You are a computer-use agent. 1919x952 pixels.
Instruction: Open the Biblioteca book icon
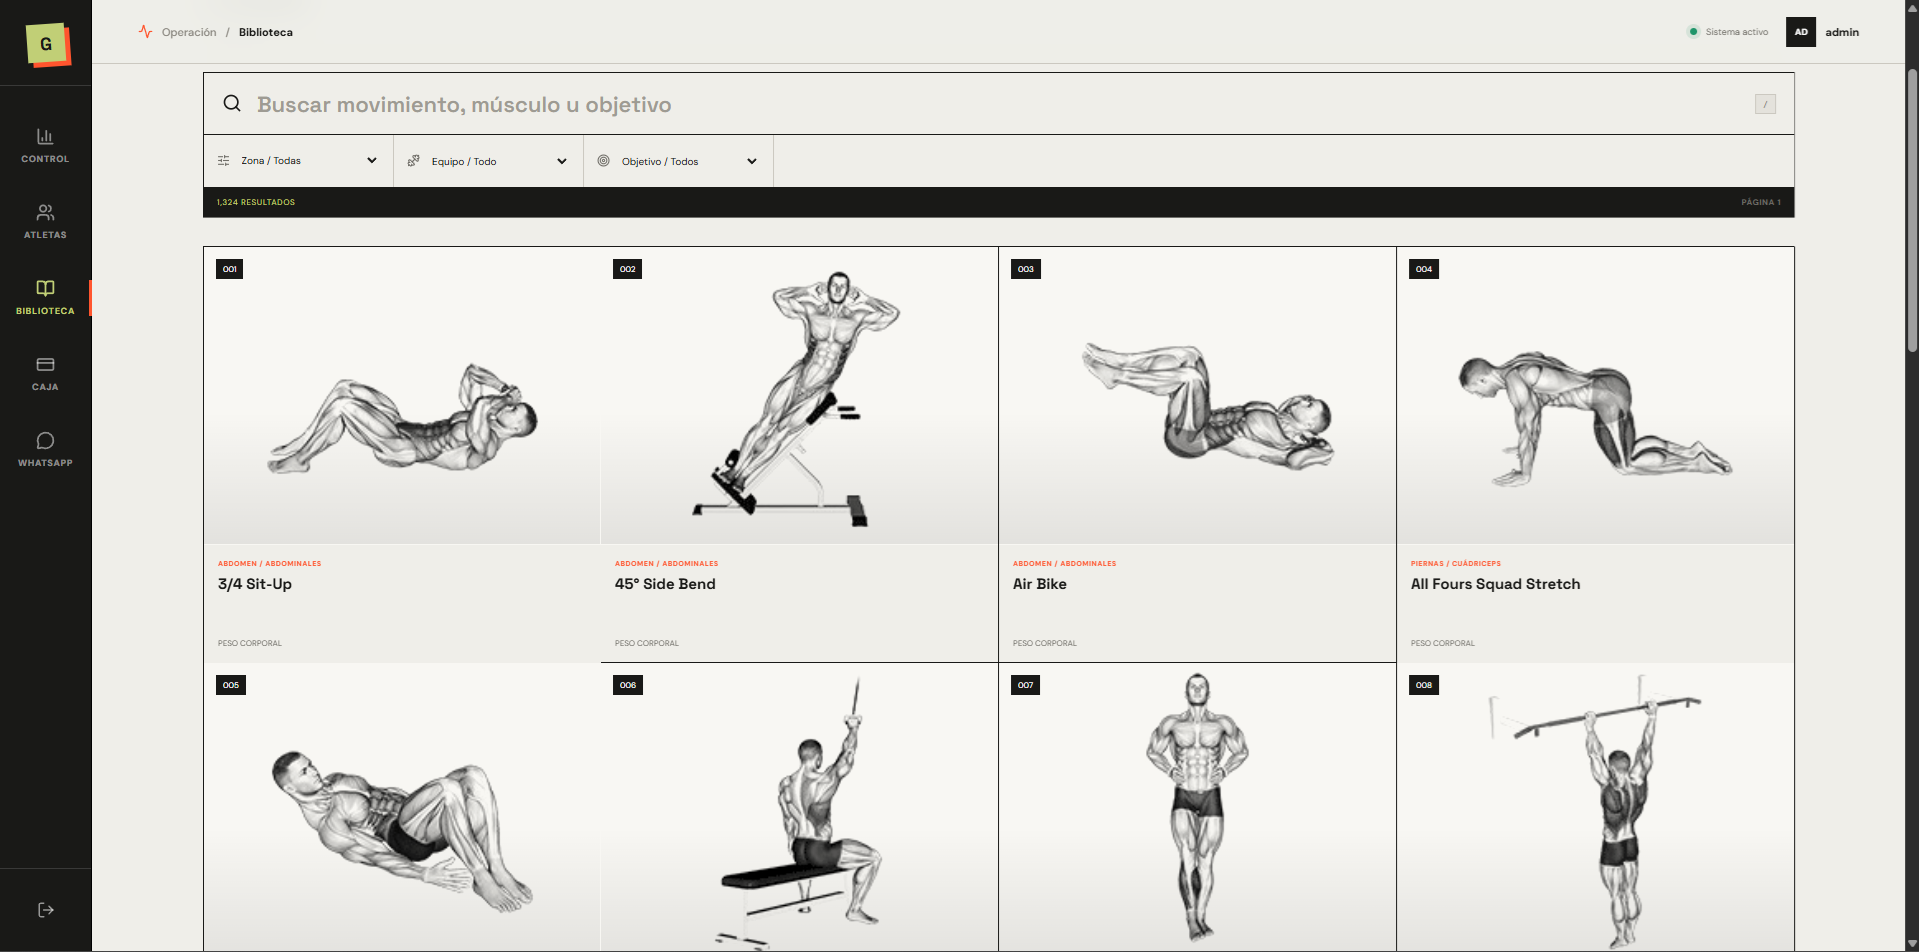click(45, 288)
